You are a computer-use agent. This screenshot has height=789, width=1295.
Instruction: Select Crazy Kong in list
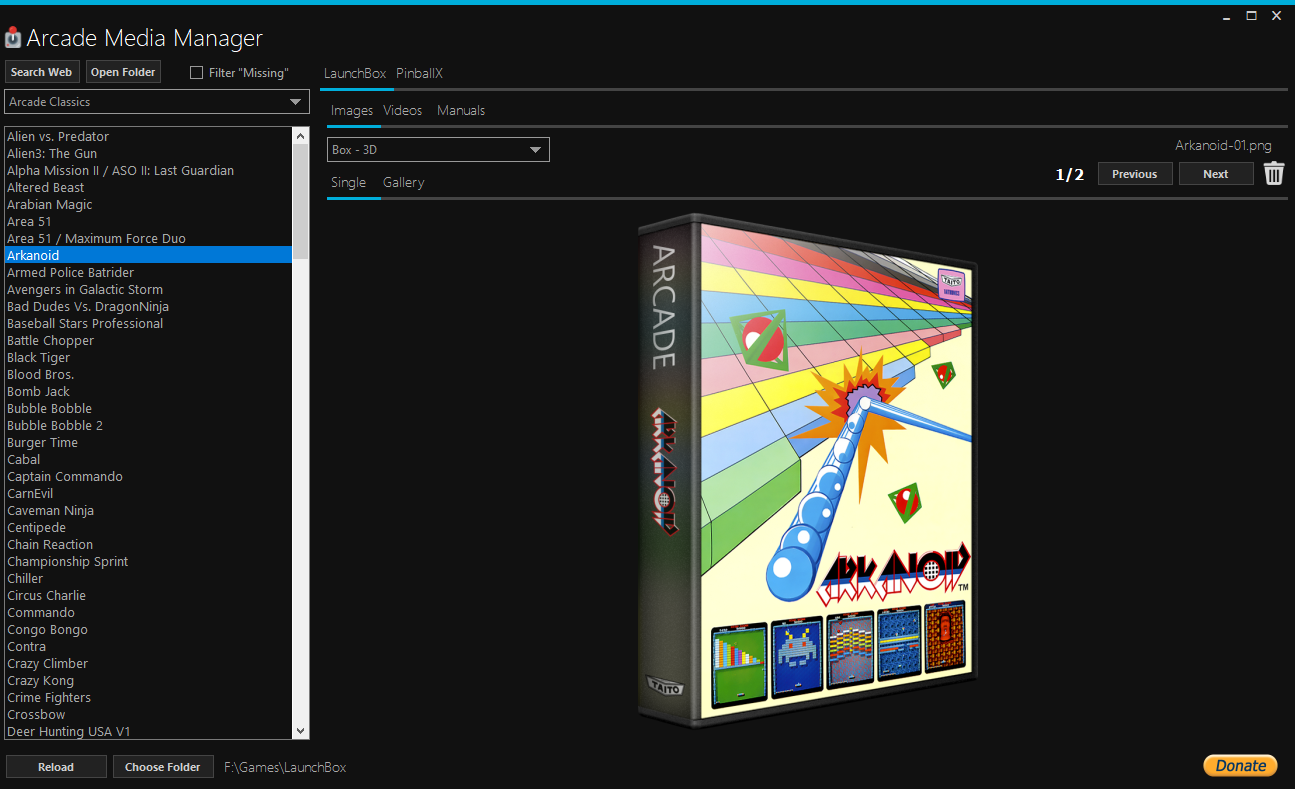point(149,681)
